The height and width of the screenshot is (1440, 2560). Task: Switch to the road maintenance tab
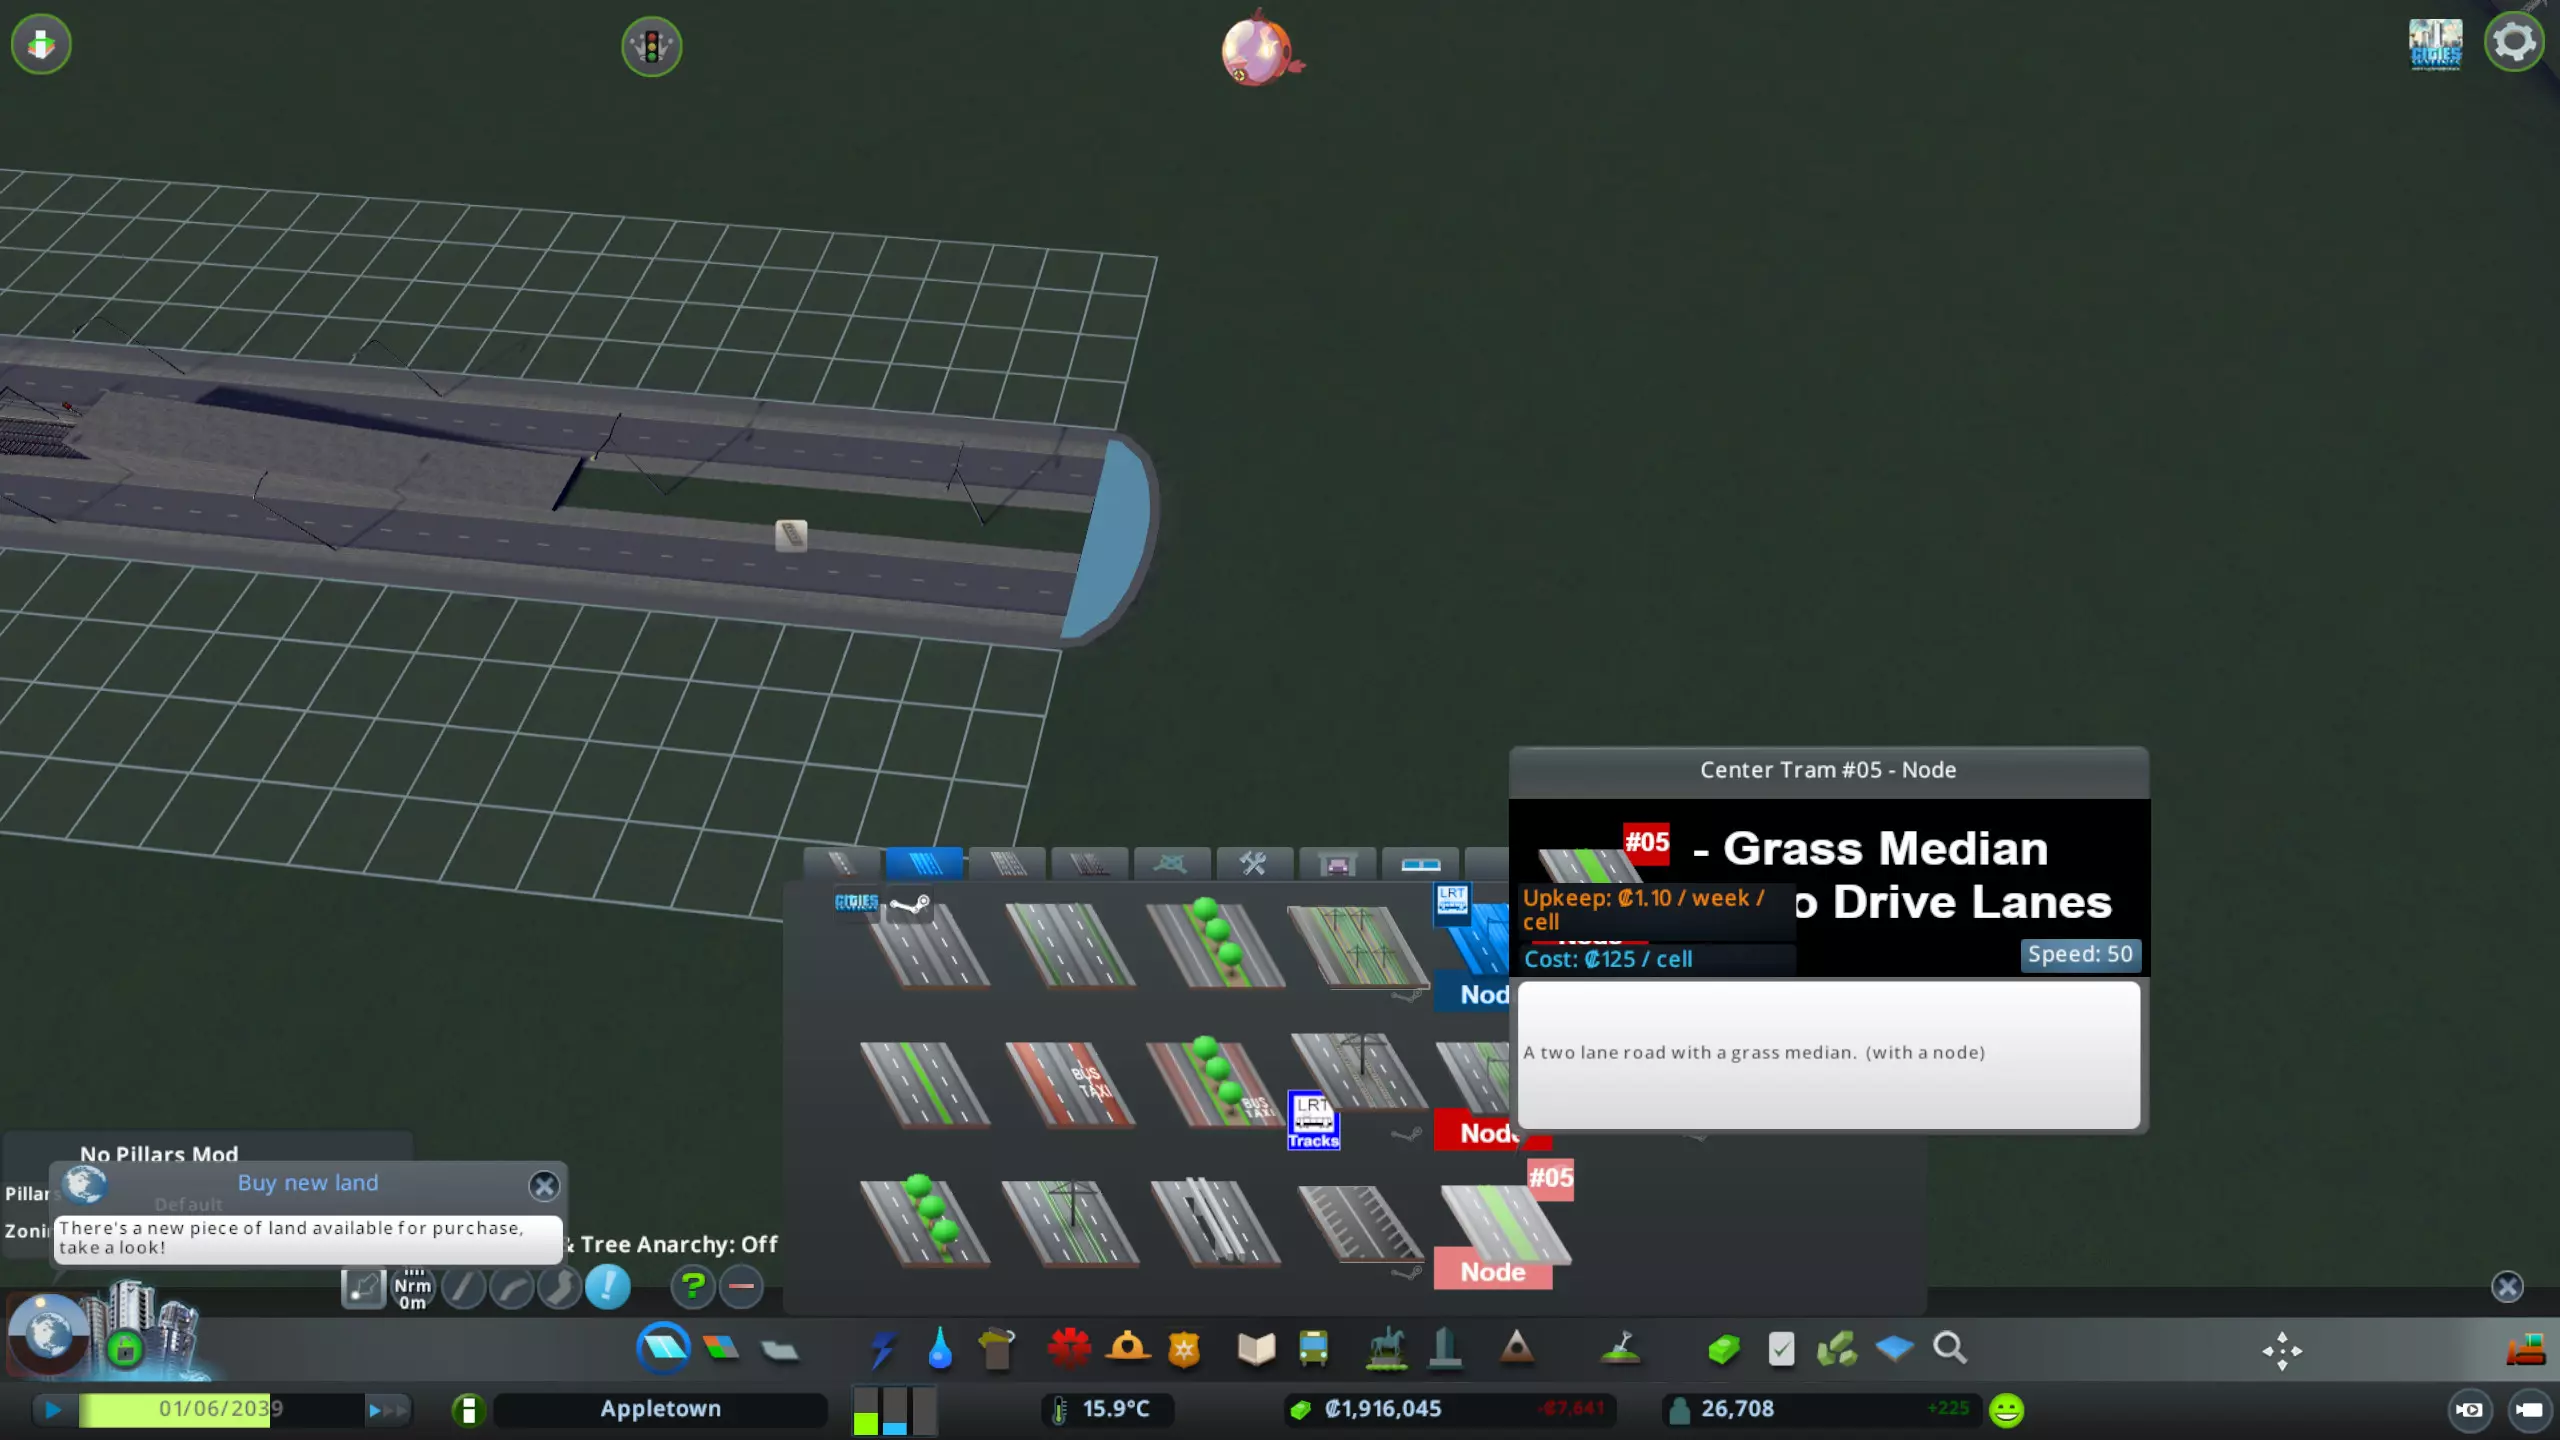[x=1253, y=863]
